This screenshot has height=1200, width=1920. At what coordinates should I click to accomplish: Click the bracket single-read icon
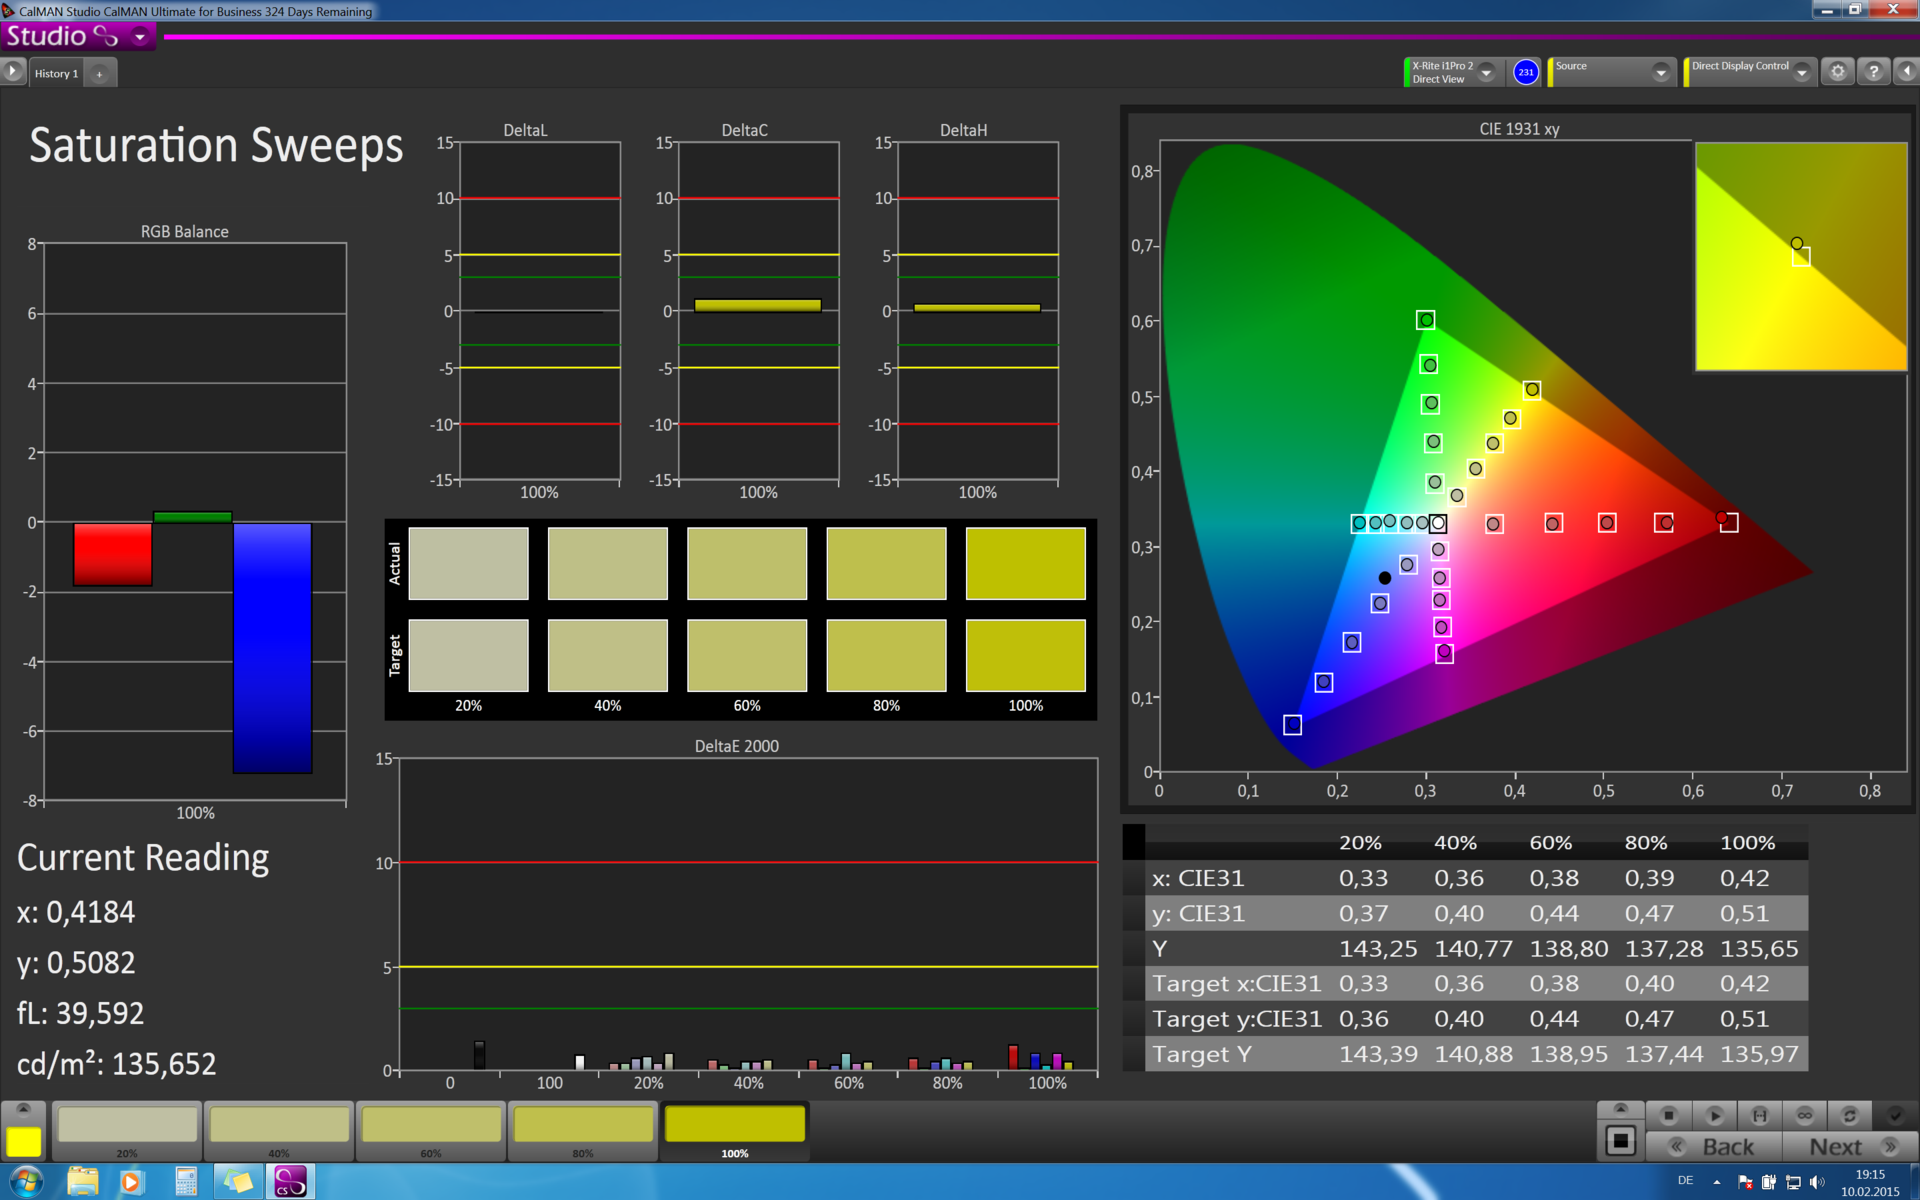1759,1115
